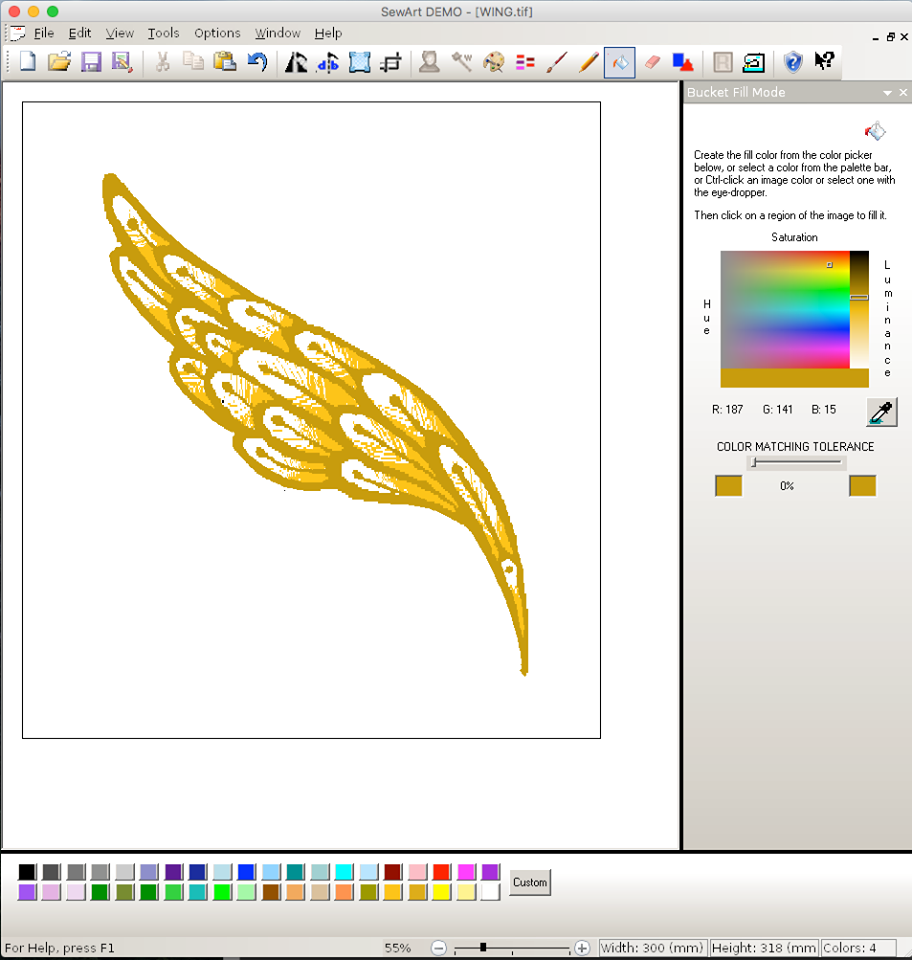This screenshot has width=912, height=960.
Task: Click the Save floppy disk icon
Action: (91, 62)
